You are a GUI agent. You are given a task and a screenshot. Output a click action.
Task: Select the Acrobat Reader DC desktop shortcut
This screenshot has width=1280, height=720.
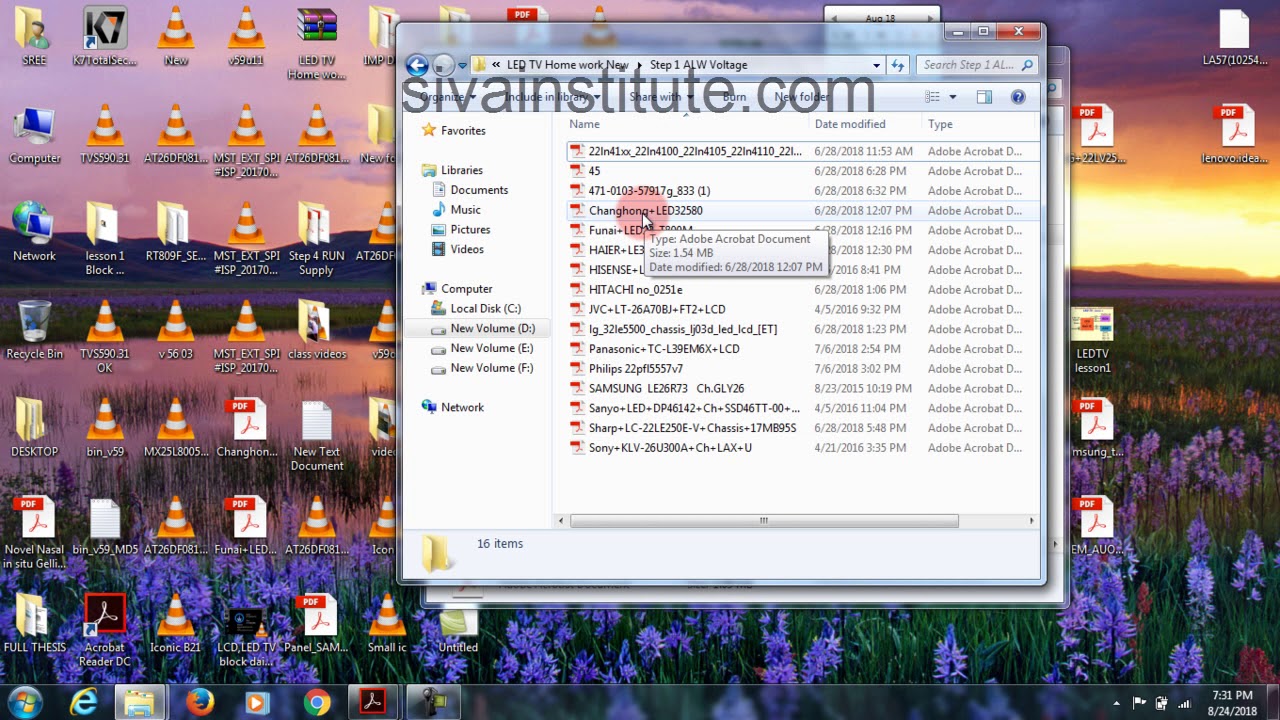click(104, 631)
